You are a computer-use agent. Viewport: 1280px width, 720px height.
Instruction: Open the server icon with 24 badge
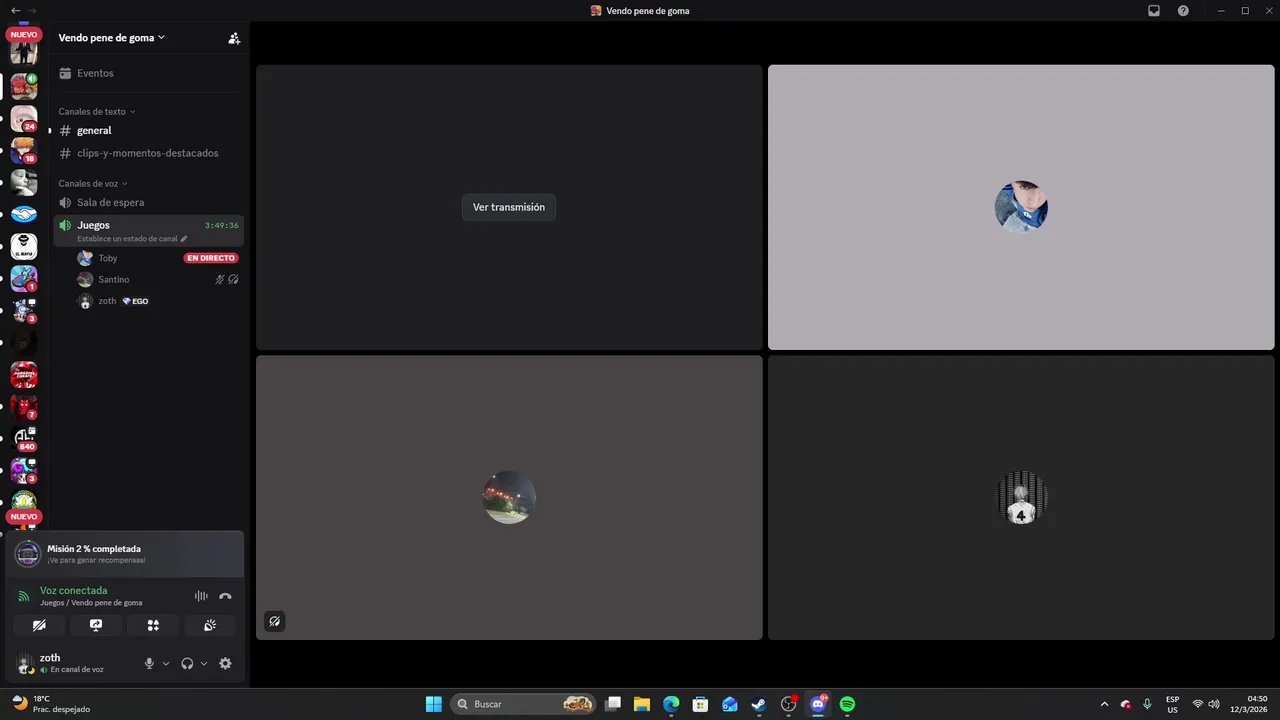click(24, 118)
